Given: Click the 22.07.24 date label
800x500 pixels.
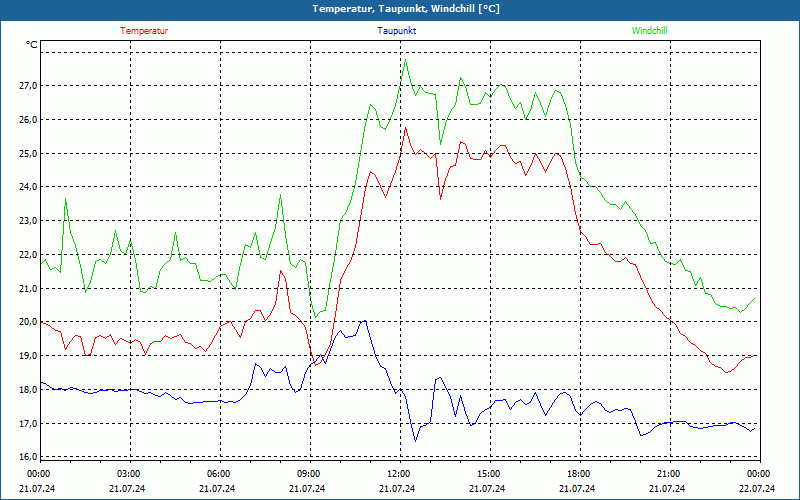Looking at the screenshot, I should pyautogui.click(x=758, y=489).
